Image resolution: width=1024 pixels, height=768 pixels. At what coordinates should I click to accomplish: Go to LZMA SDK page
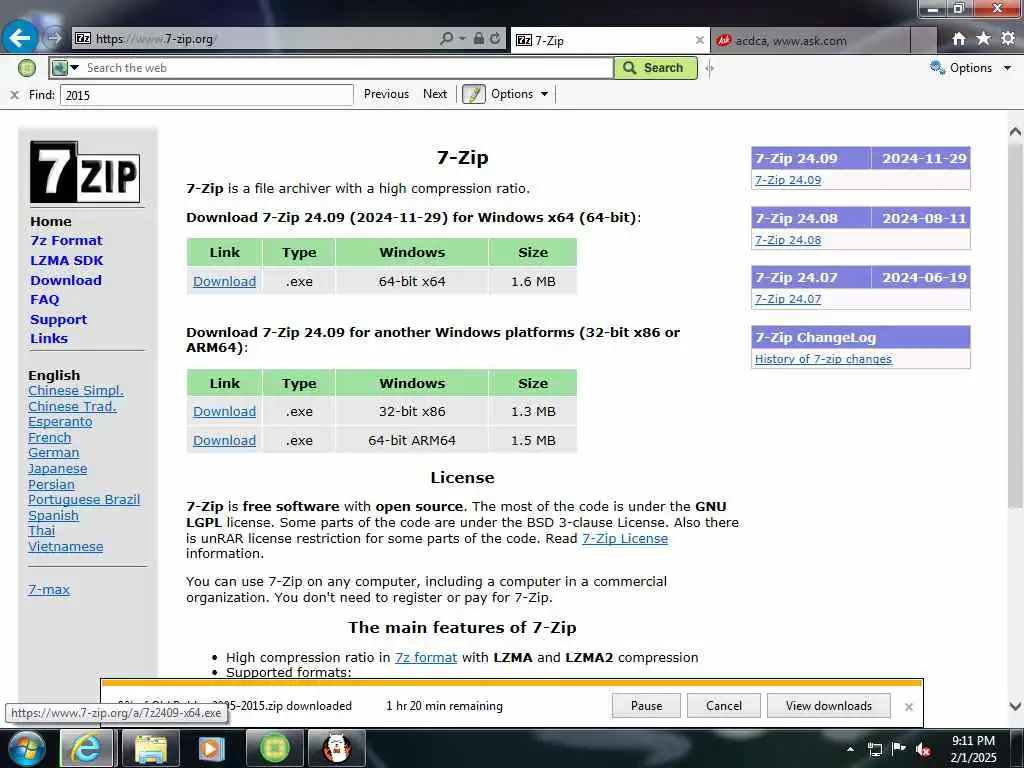click(x=67, y=261)
